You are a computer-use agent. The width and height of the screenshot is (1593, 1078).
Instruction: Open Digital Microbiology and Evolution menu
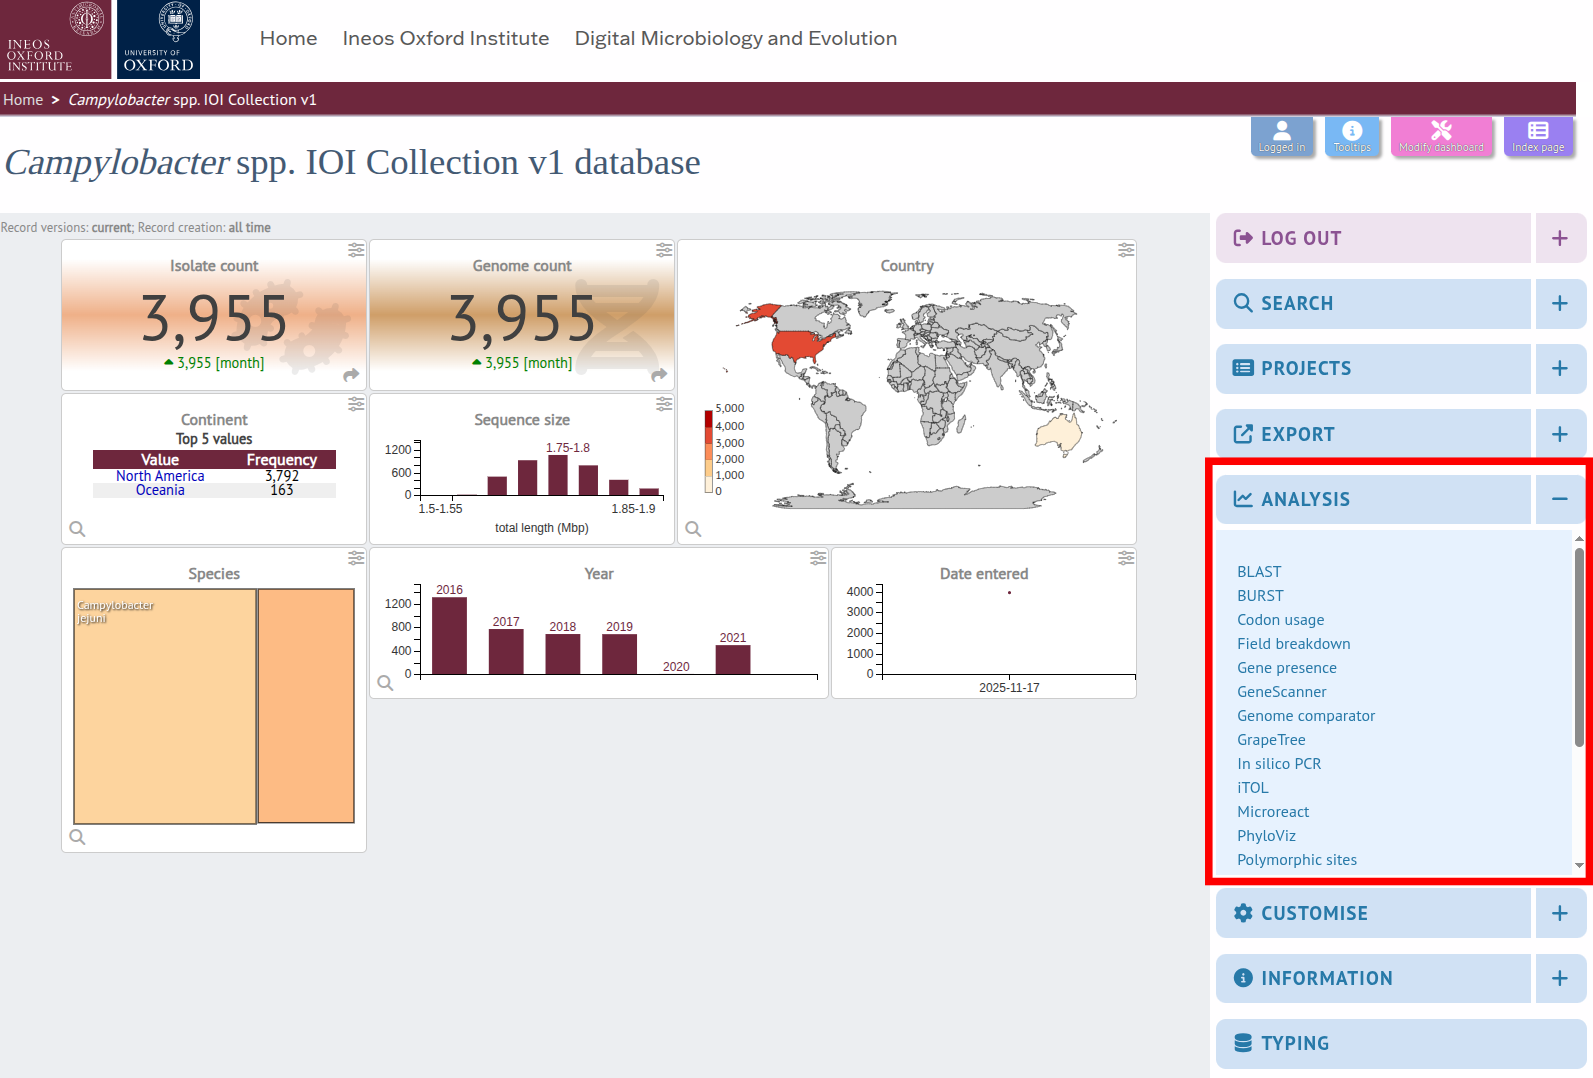(x=735, y=38)
